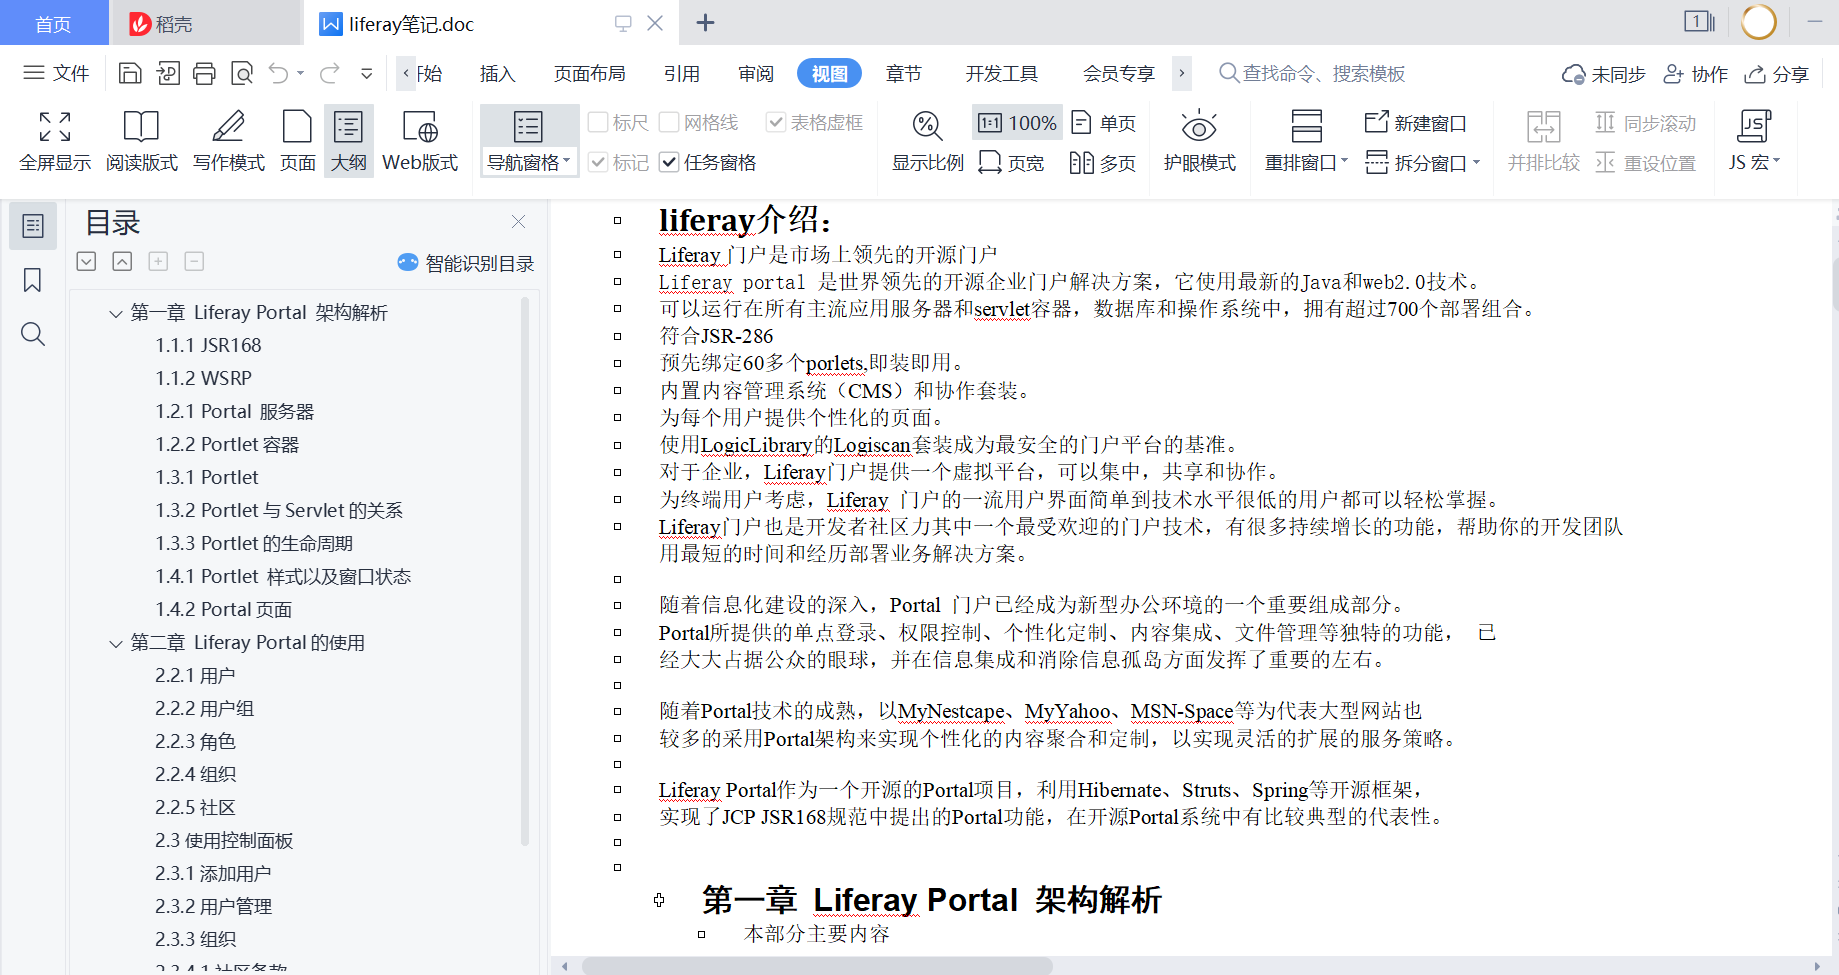Viewport: 1839px width, 975px height.
Task: Switch to the 页面布局 tab
Action: pyautogui.click(x=589, y=73)
